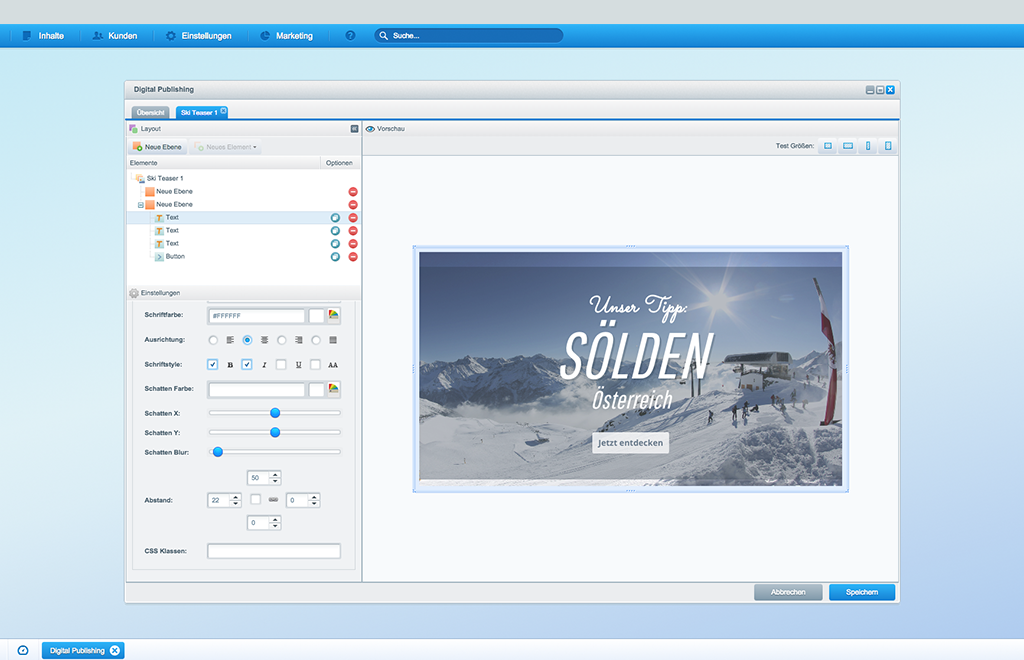Select desktop test size icon in Vorschau
Image resolution: width=1024 pixels, height=660 pixels.
click(827, 146)
